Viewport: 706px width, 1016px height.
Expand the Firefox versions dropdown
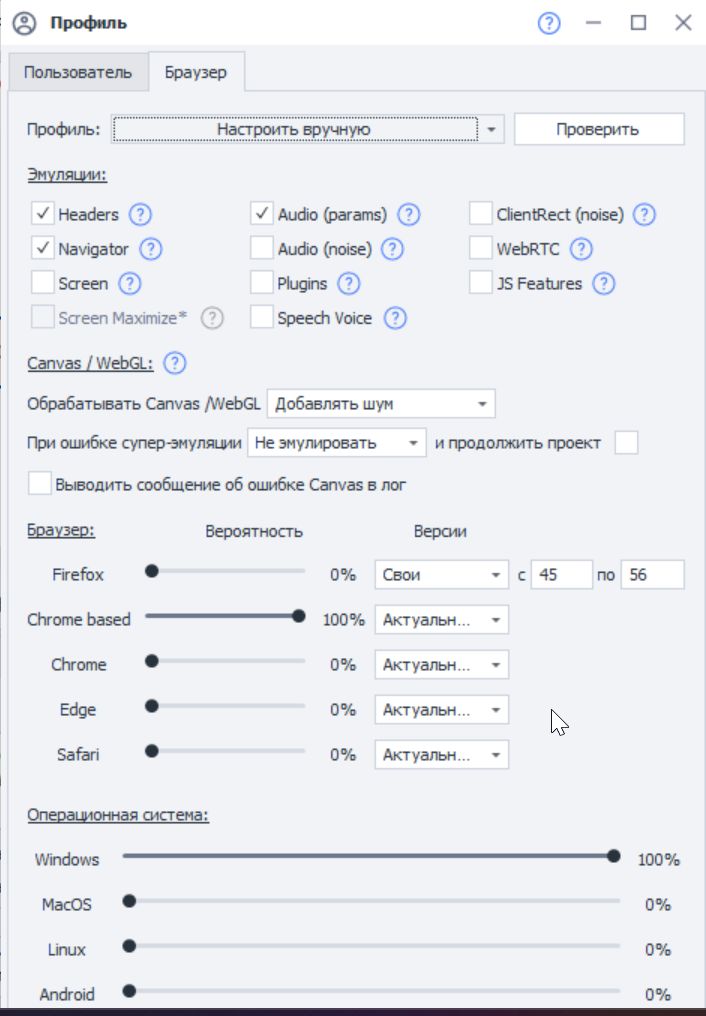click(x=441, y=575)
